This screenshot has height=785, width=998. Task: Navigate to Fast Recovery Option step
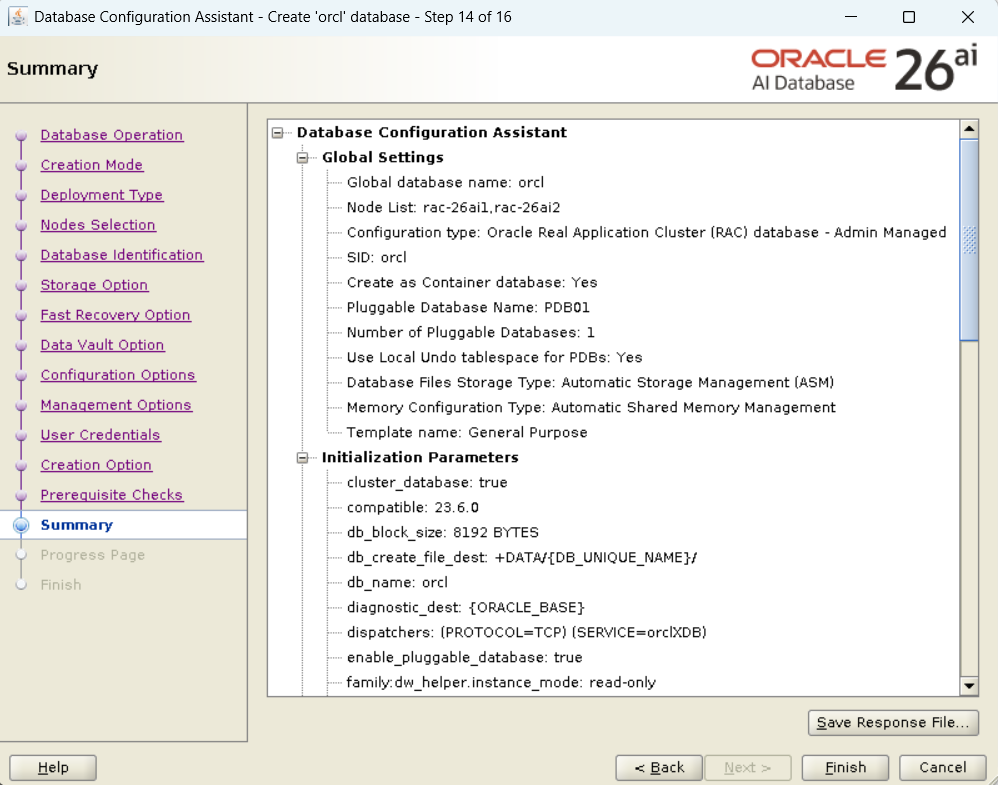coord(115,315)
